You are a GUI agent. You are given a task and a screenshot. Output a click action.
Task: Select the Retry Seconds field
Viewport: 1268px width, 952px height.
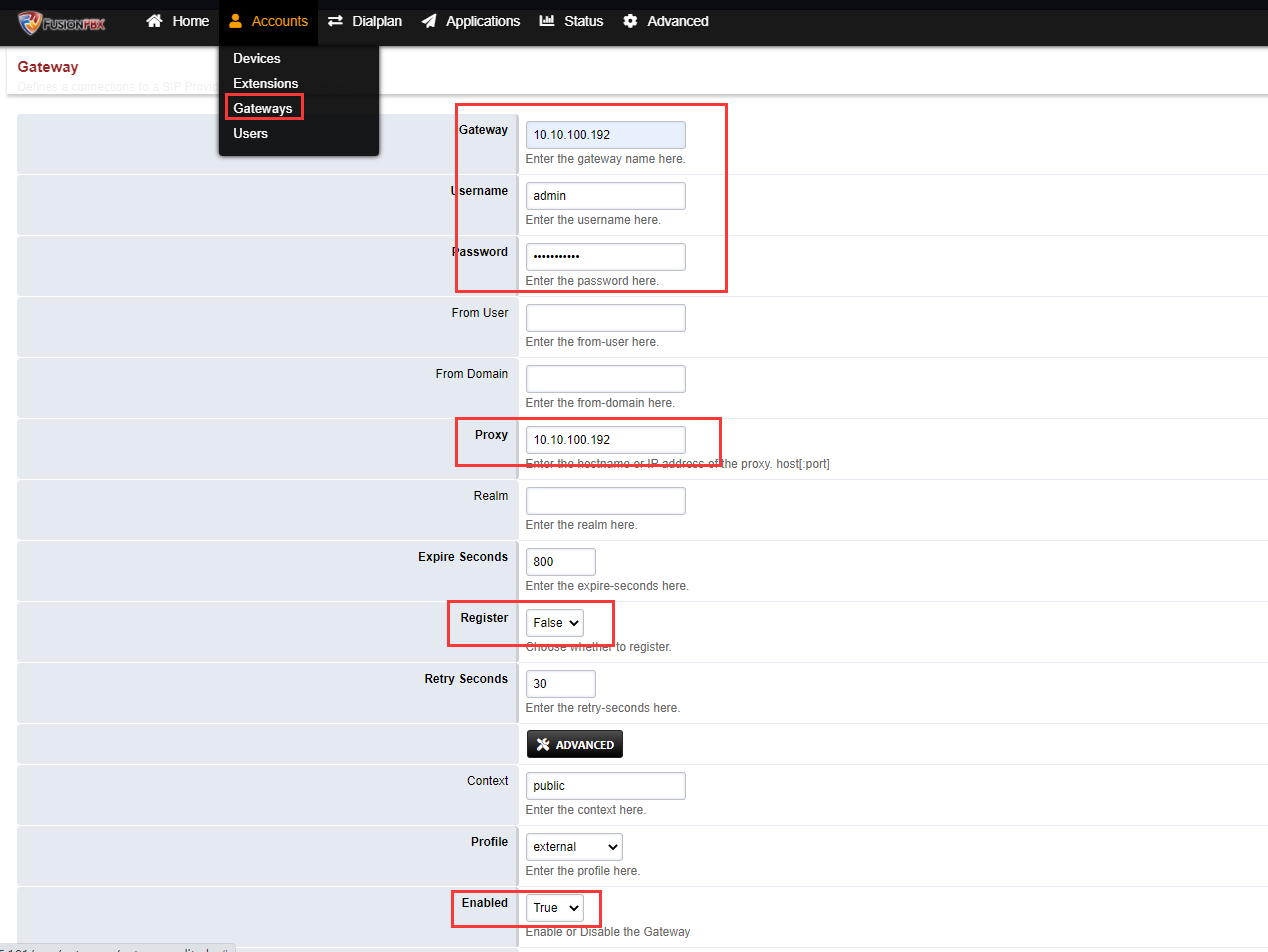[x=561, y=684]
